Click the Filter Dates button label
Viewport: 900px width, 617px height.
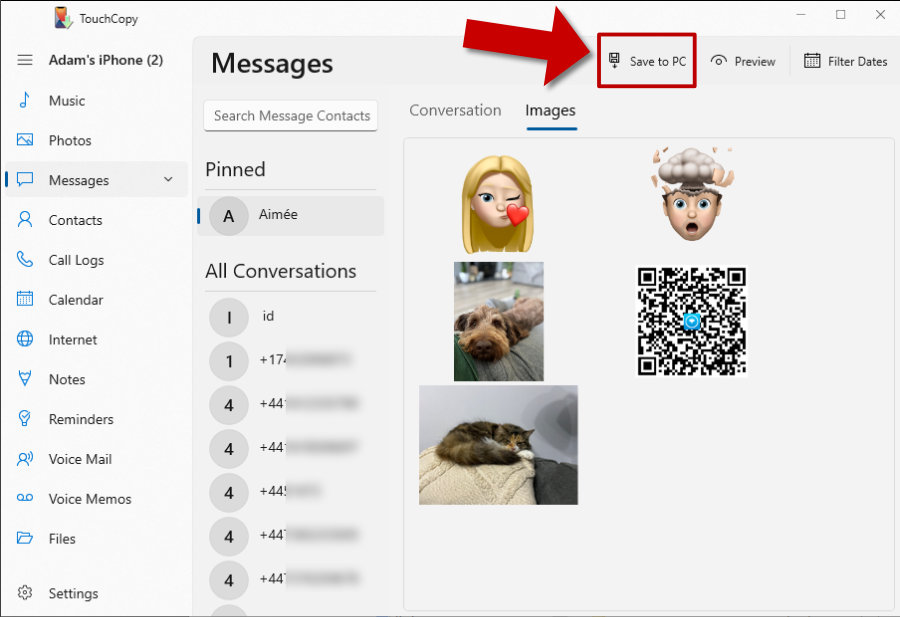858,61
